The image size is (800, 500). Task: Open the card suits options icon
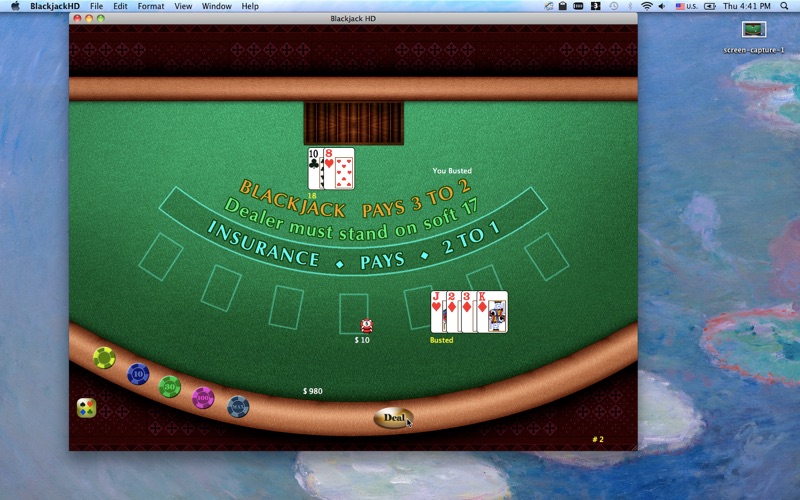click(87, 408)
